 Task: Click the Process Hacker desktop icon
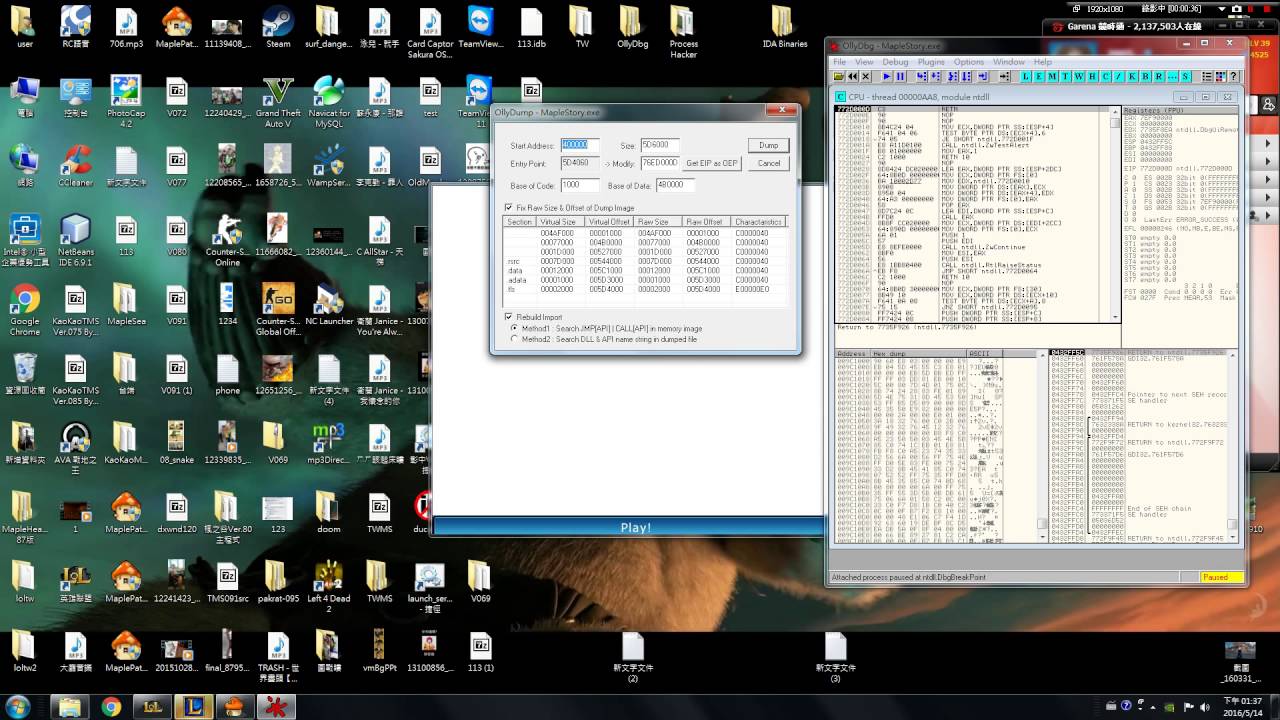click(684, 33)
